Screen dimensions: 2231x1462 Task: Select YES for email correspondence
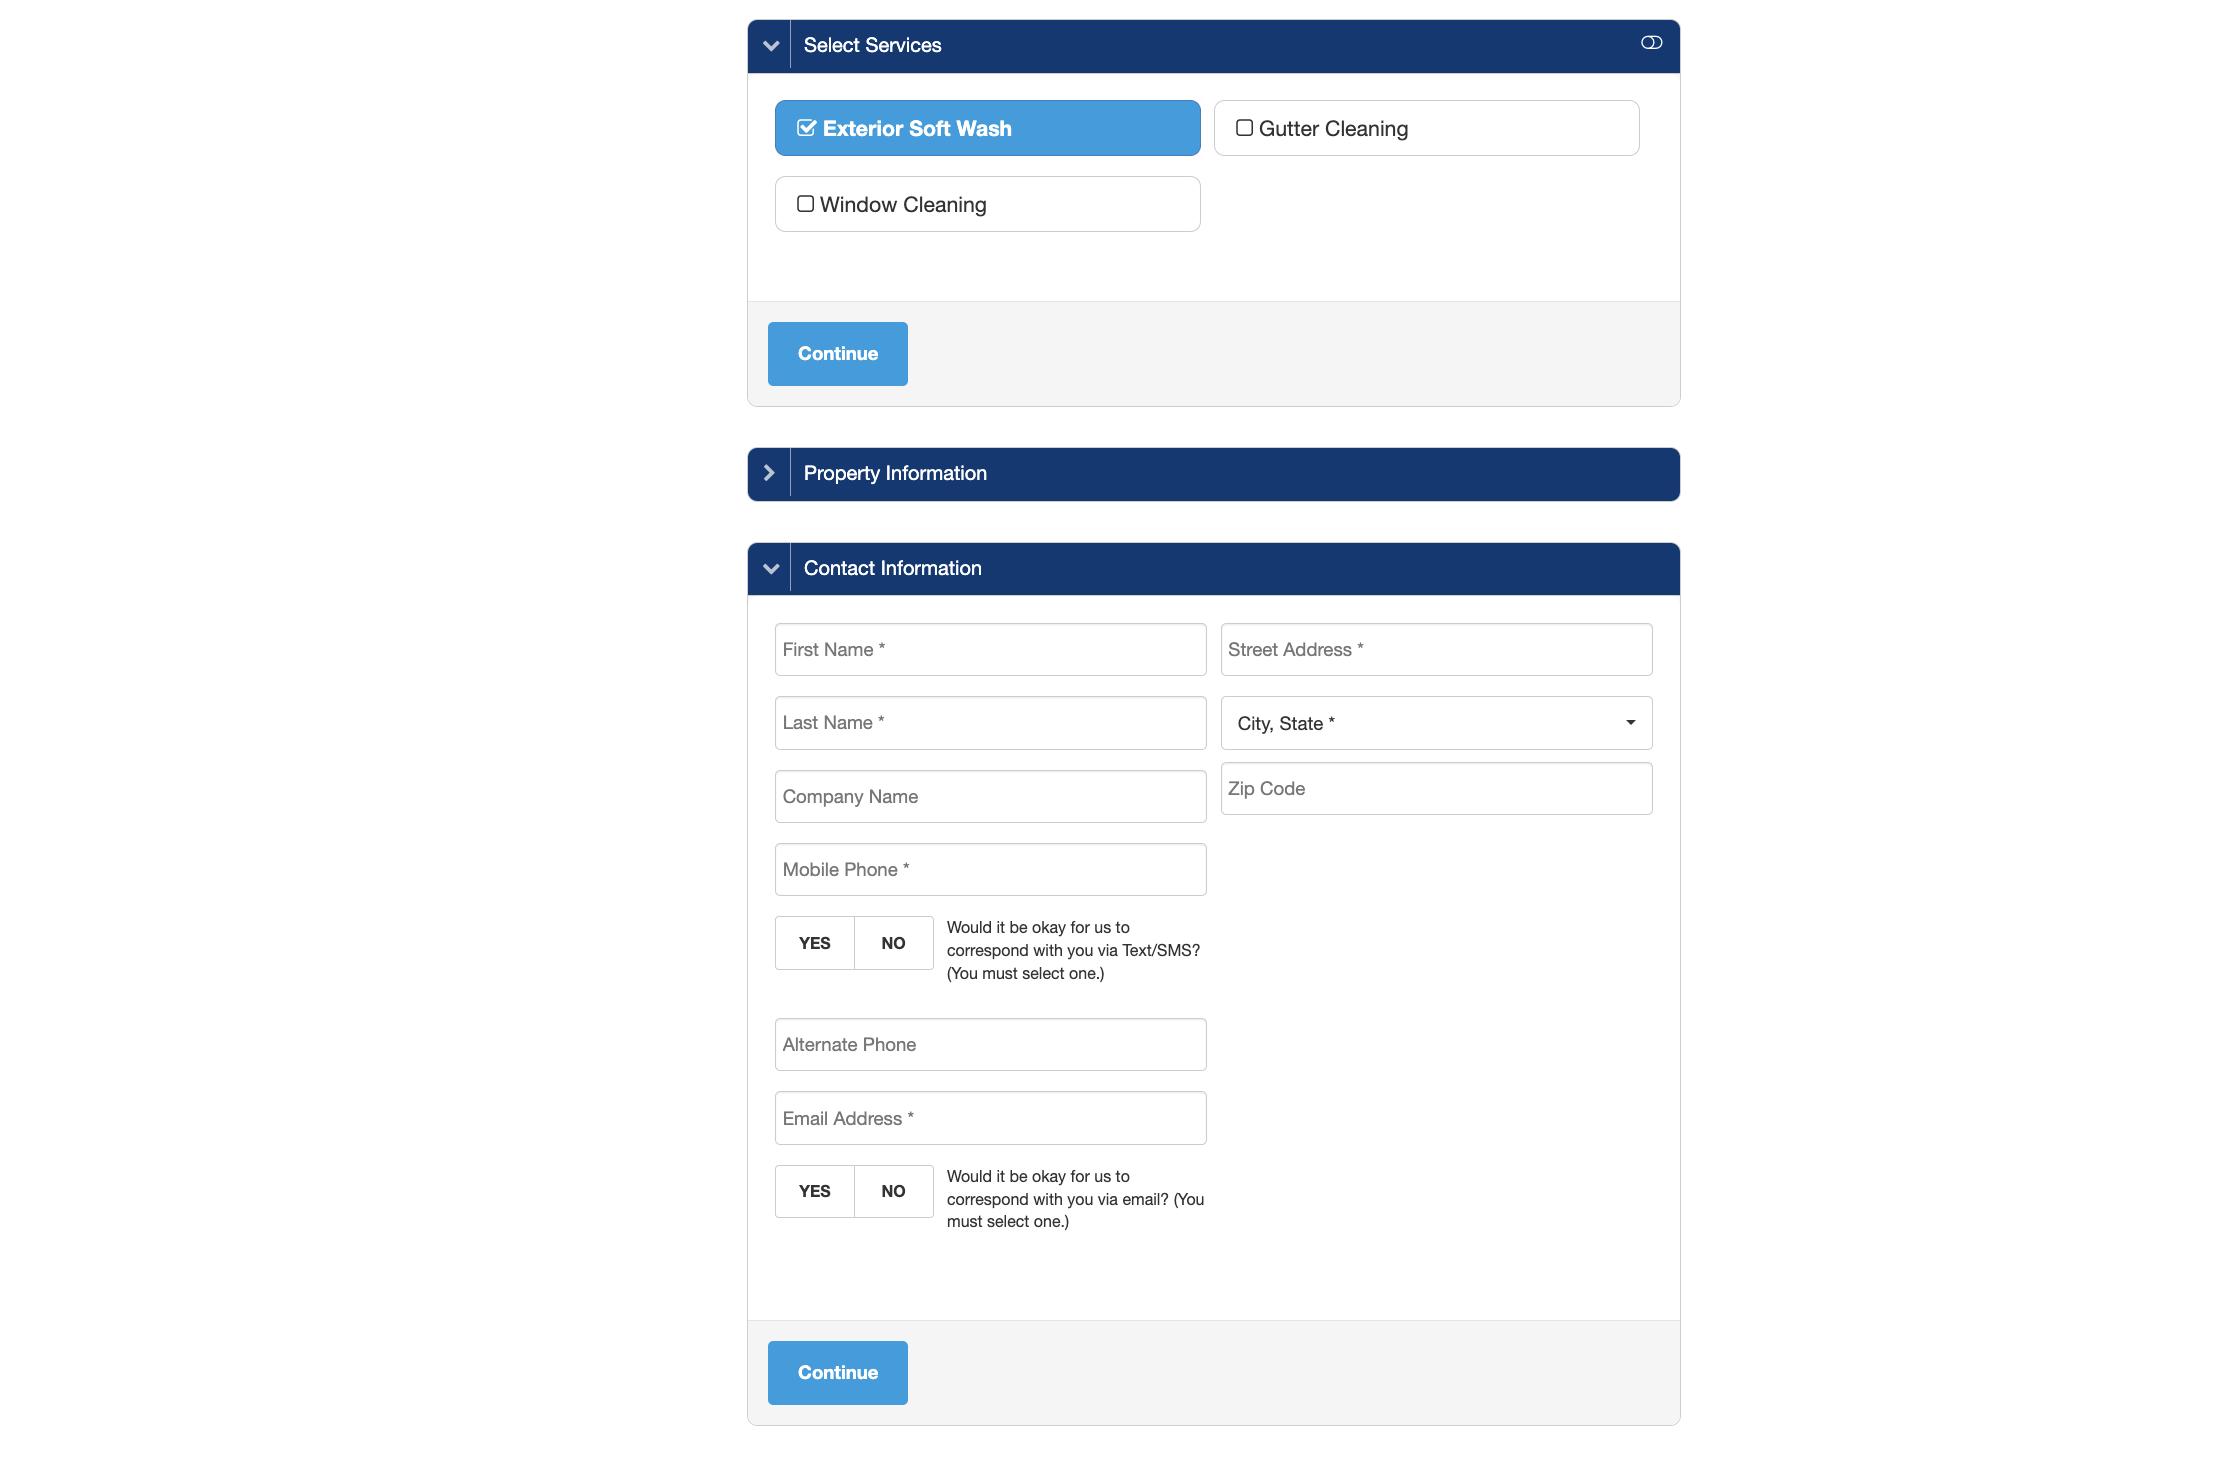pos(814,1191)
